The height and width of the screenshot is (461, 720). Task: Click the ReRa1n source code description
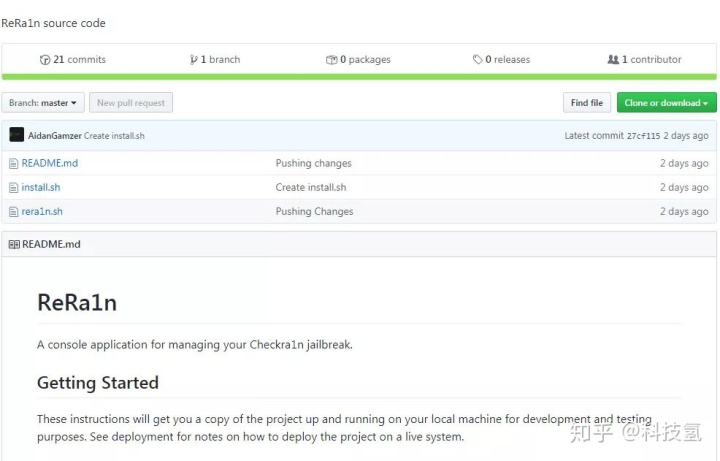(x=53, y=23)
